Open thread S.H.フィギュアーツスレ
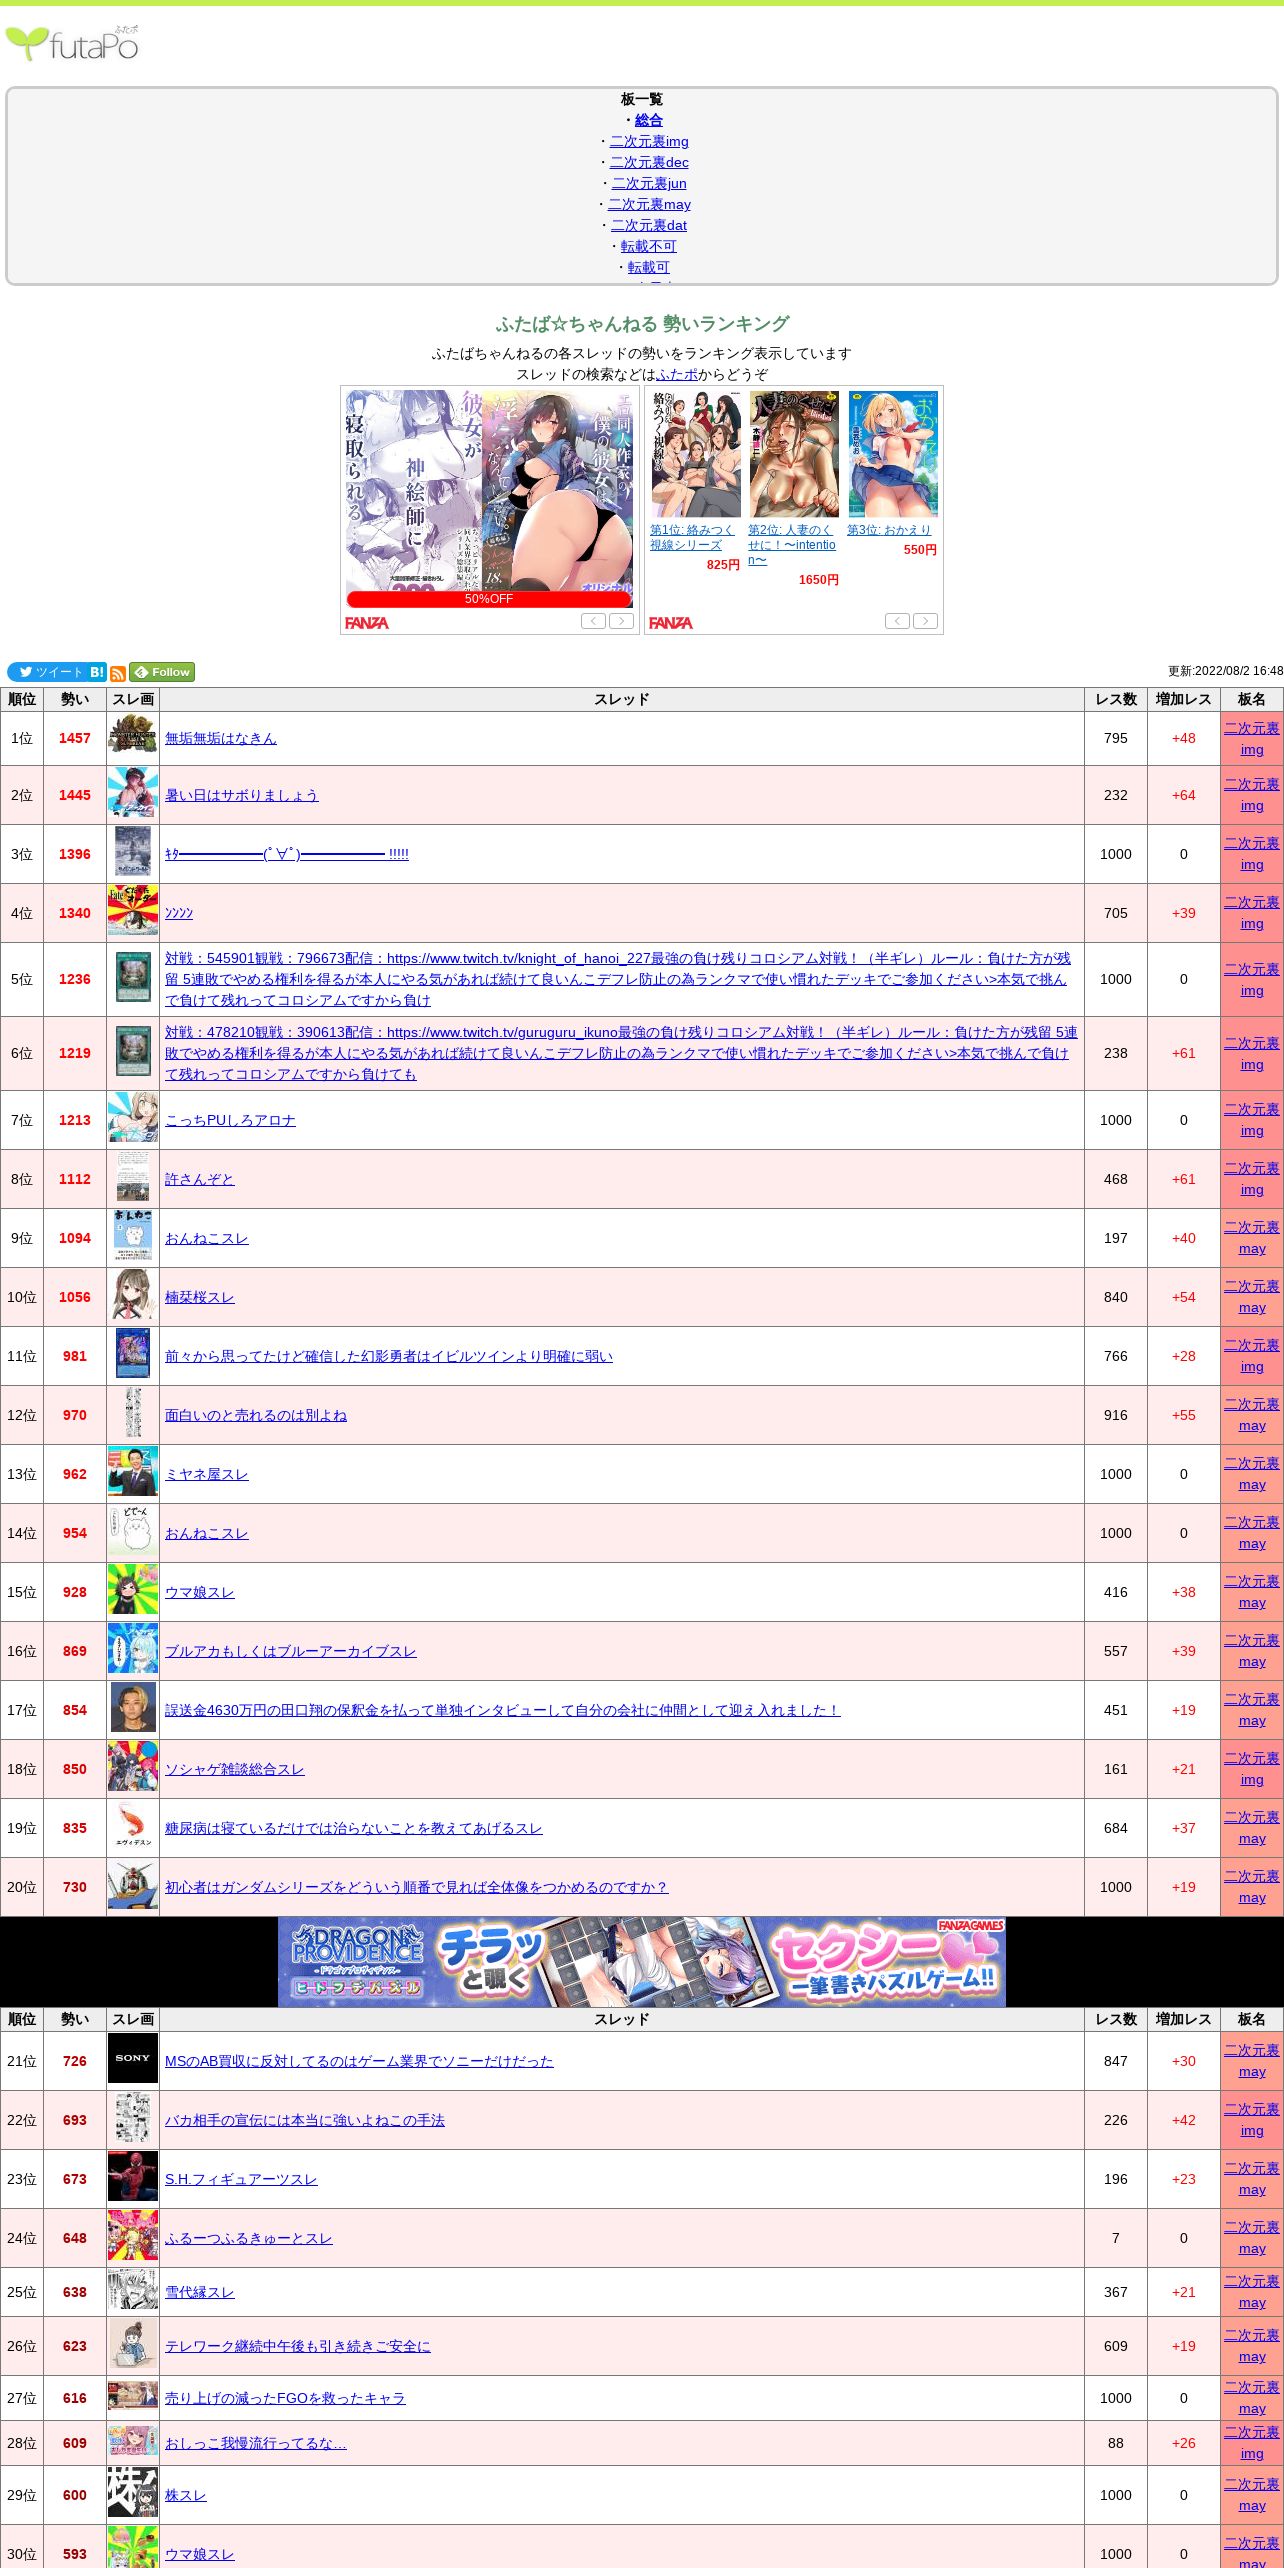1284x2568 pixels. click(x=241, y=2179)
